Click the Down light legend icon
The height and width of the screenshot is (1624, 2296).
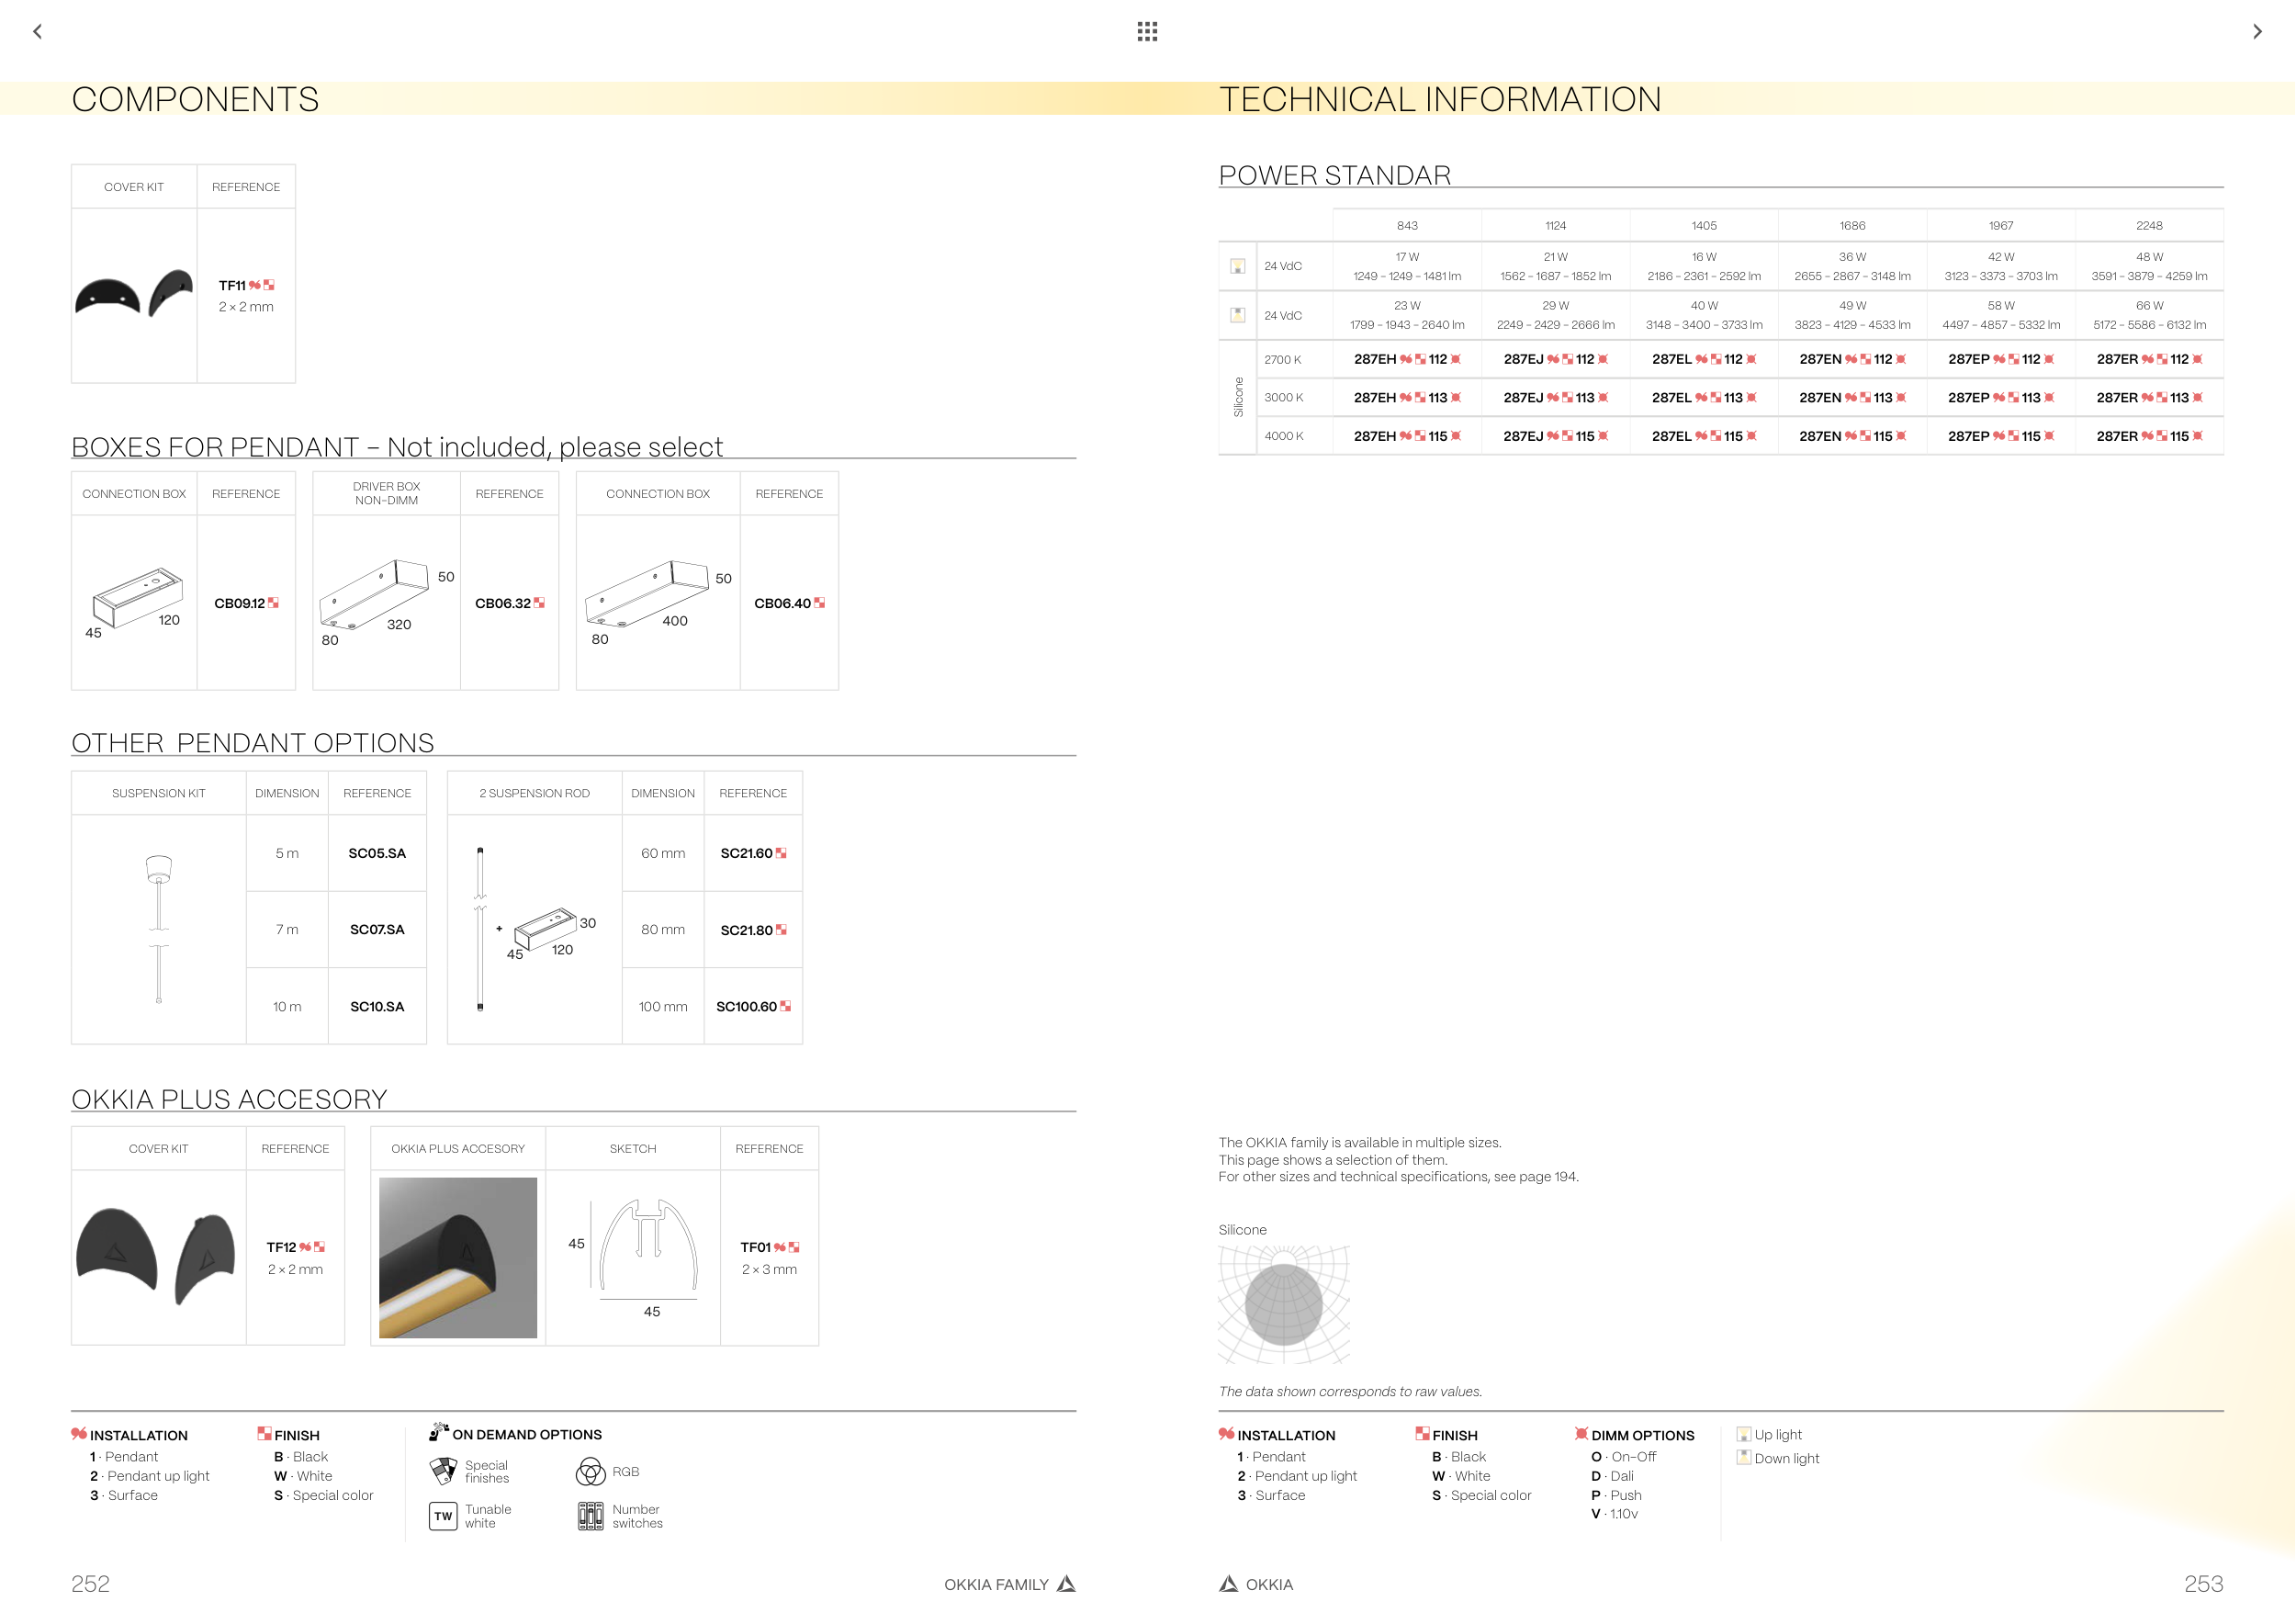pos(1743,1458)
